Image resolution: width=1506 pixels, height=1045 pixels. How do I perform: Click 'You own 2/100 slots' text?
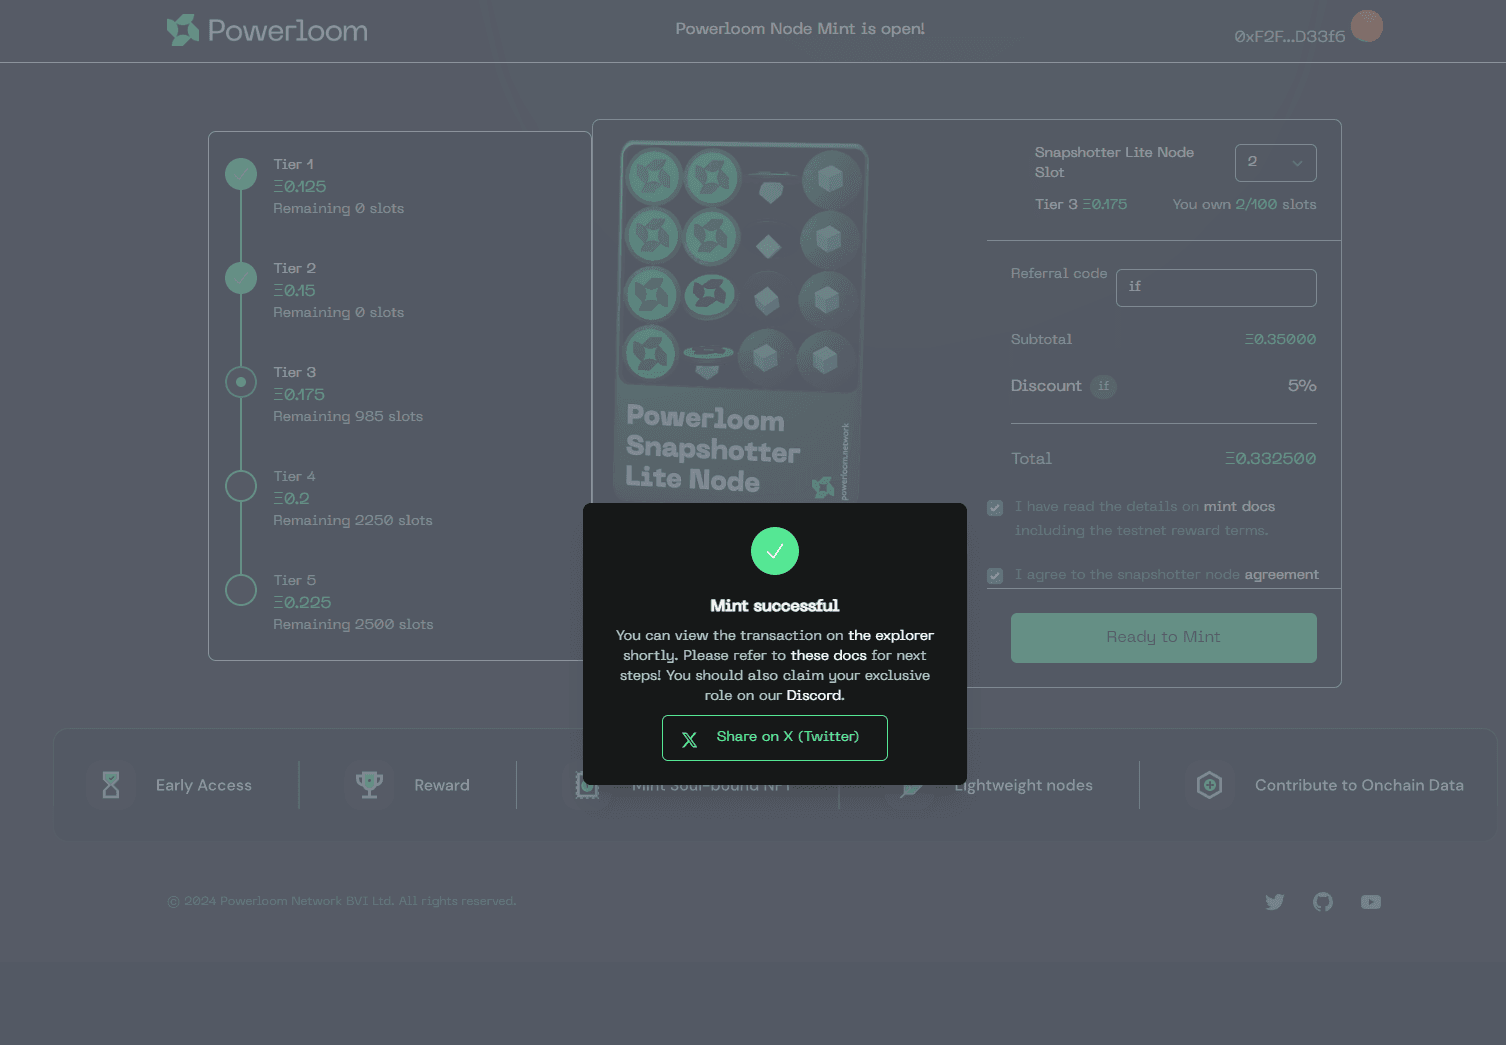click(x=1245, y=204)
